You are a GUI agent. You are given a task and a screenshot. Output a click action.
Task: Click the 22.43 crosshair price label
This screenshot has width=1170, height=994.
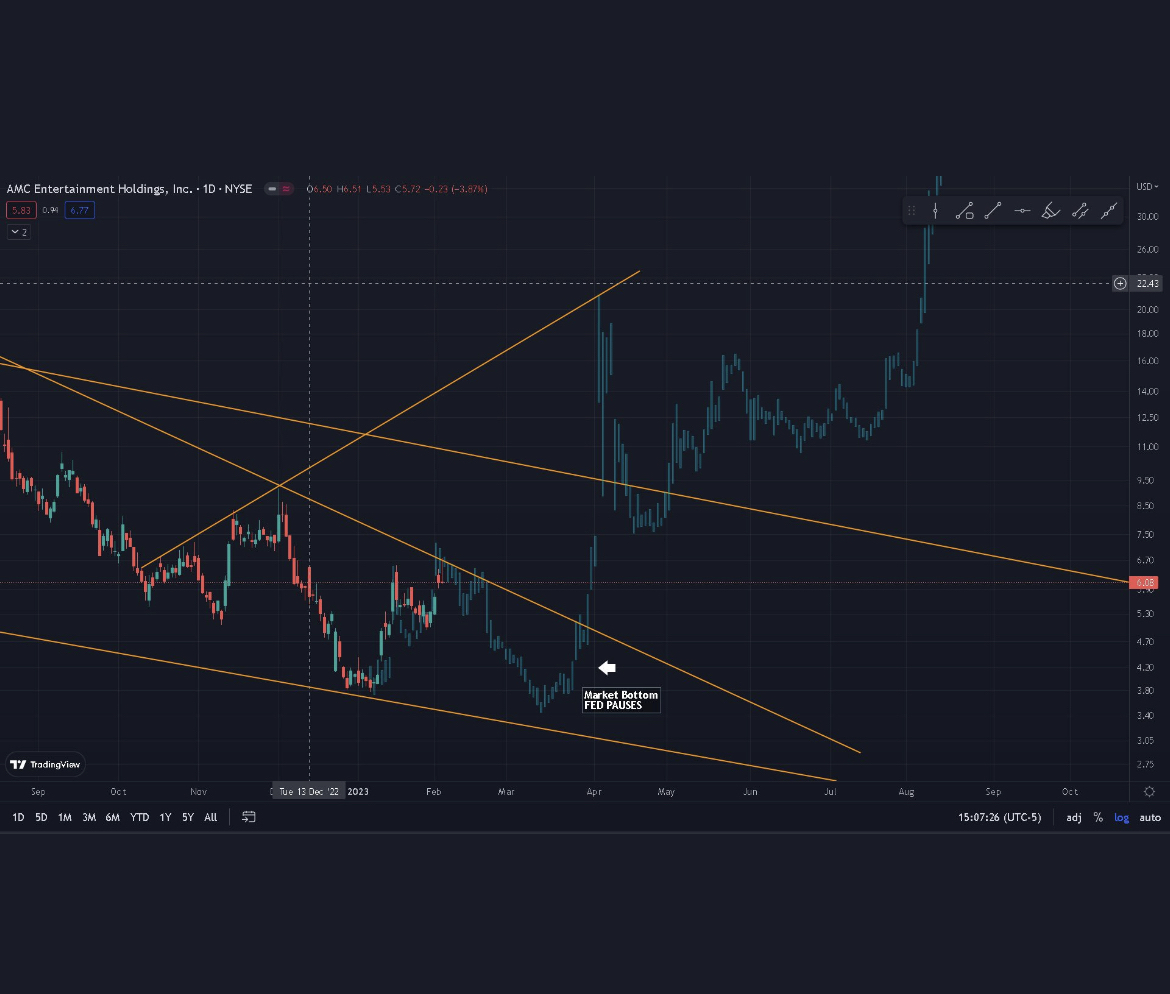tap(1147, 283)
